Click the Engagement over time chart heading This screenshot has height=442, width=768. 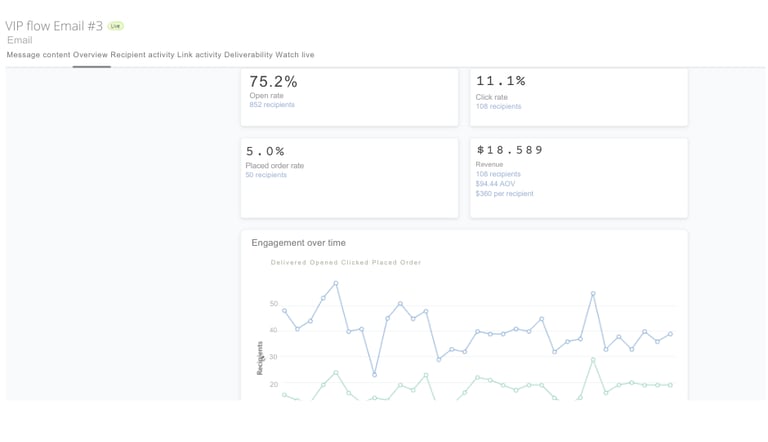click(x=298, y=243)
